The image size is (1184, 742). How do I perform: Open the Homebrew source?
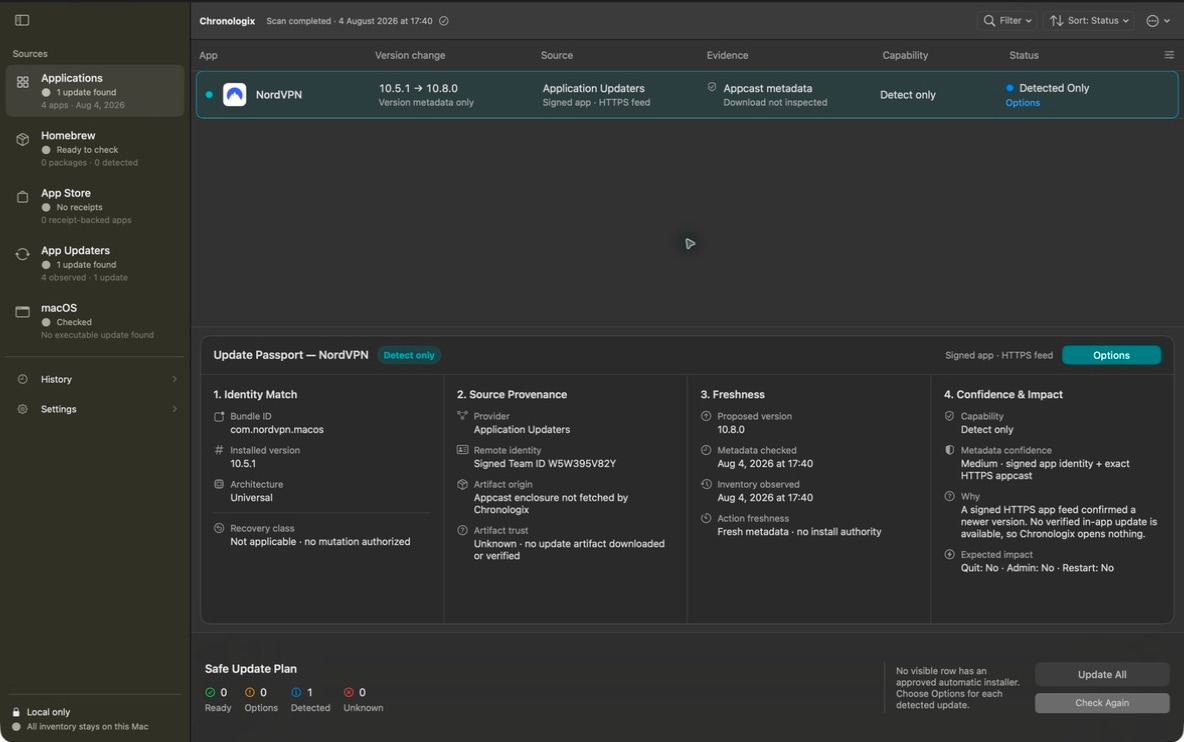point(94,148)
